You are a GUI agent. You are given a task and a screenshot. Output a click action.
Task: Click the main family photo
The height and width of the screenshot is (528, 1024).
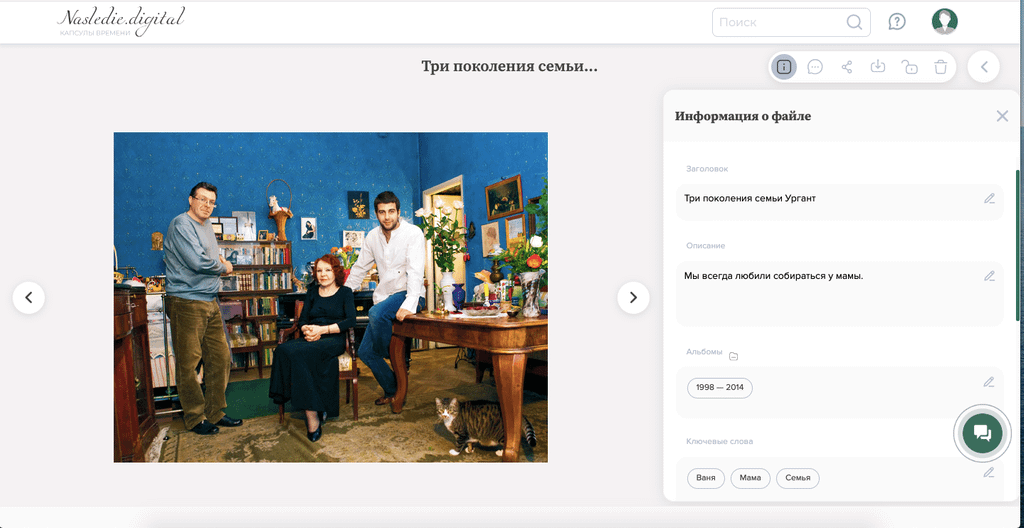click(330, 297)
